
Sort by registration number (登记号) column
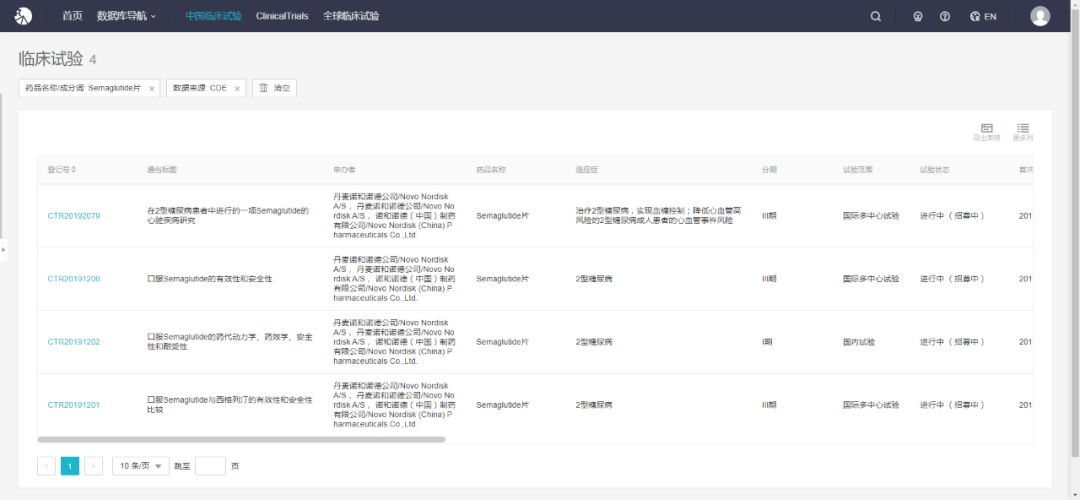[x=61, y=169]
